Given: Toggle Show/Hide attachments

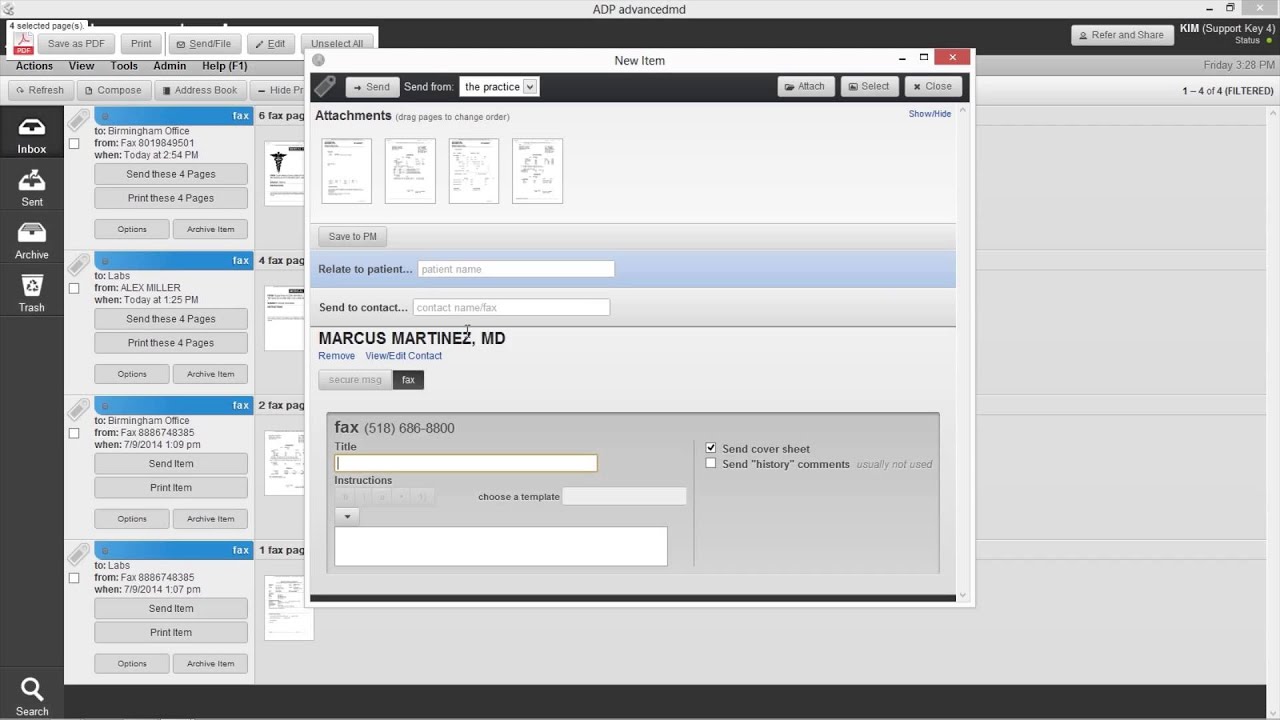Looking at the screenshot, I should [x=930, y=114].
